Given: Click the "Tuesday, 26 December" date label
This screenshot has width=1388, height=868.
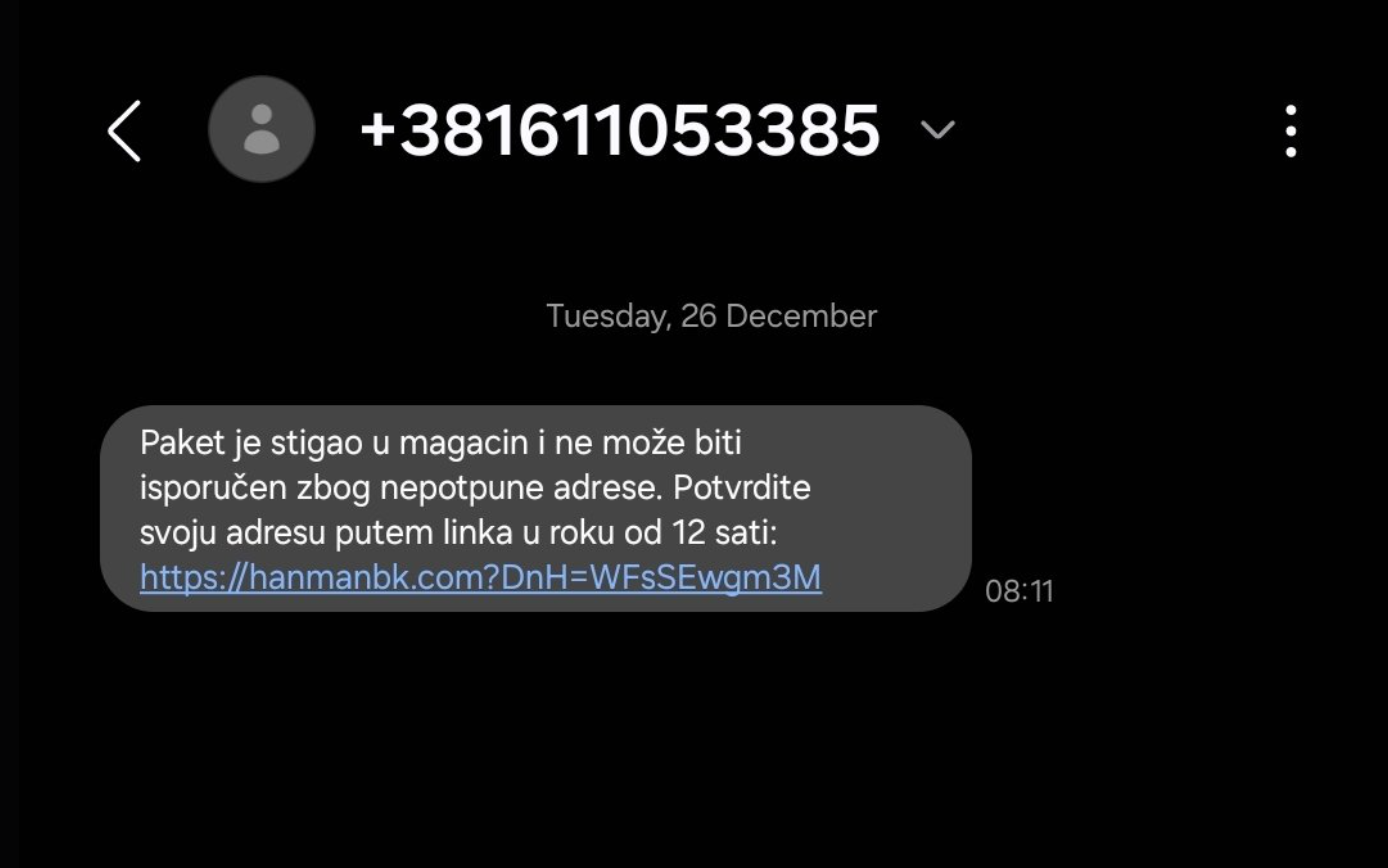Looking at the screenshot, I should click(x=711, y=316).
